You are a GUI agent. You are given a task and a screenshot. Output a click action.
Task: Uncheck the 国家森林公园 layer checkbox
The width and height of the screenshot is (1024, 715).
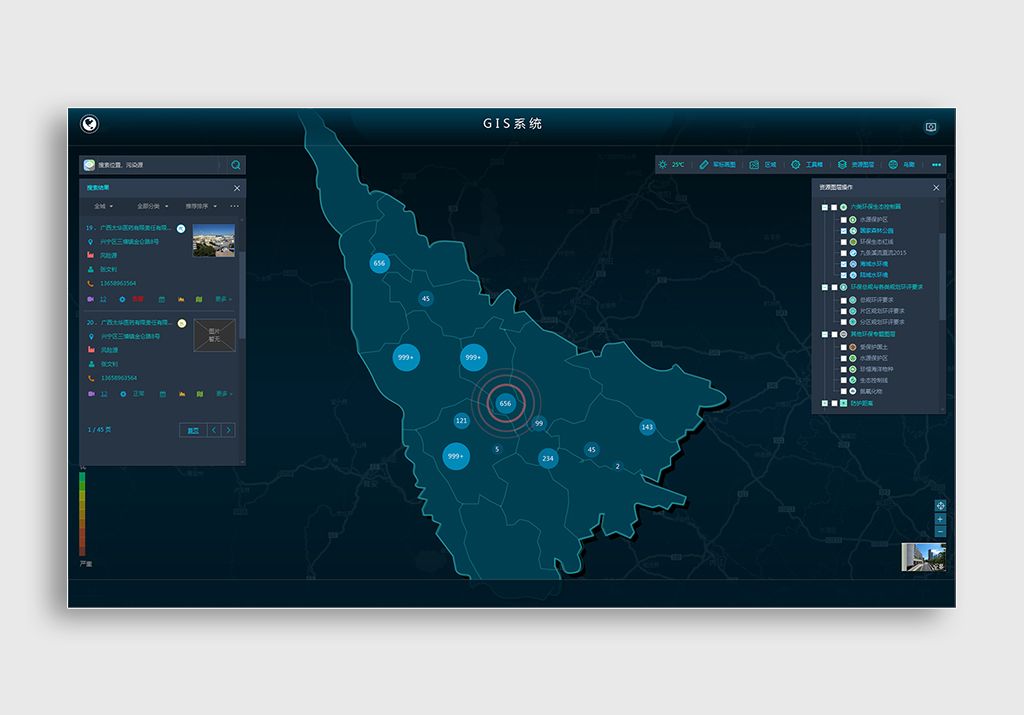[x=843, y=231]
